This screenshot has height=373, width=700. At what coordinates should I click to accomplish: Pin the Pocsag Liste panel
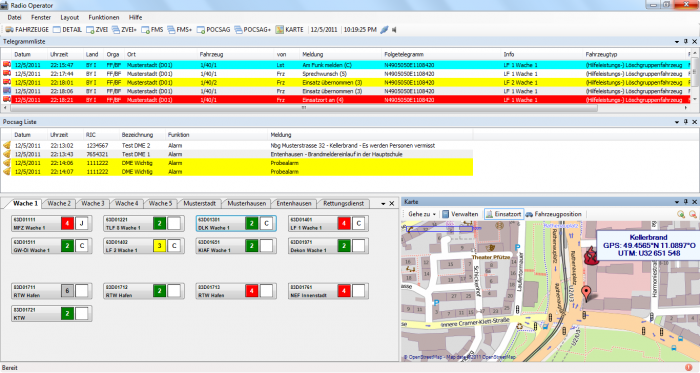click(x=686, y=122)
